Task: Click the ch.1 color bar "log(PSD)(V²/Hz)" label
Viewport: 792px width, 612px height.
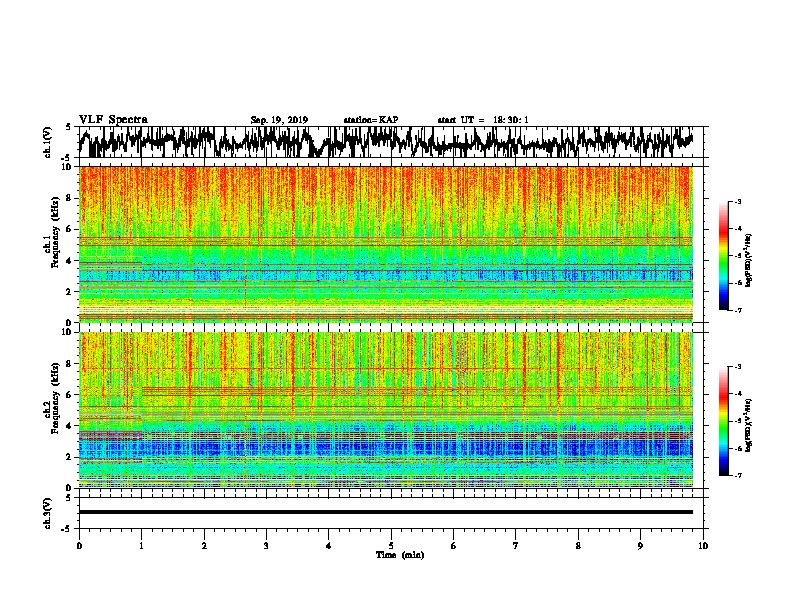Action: (748, 261)
